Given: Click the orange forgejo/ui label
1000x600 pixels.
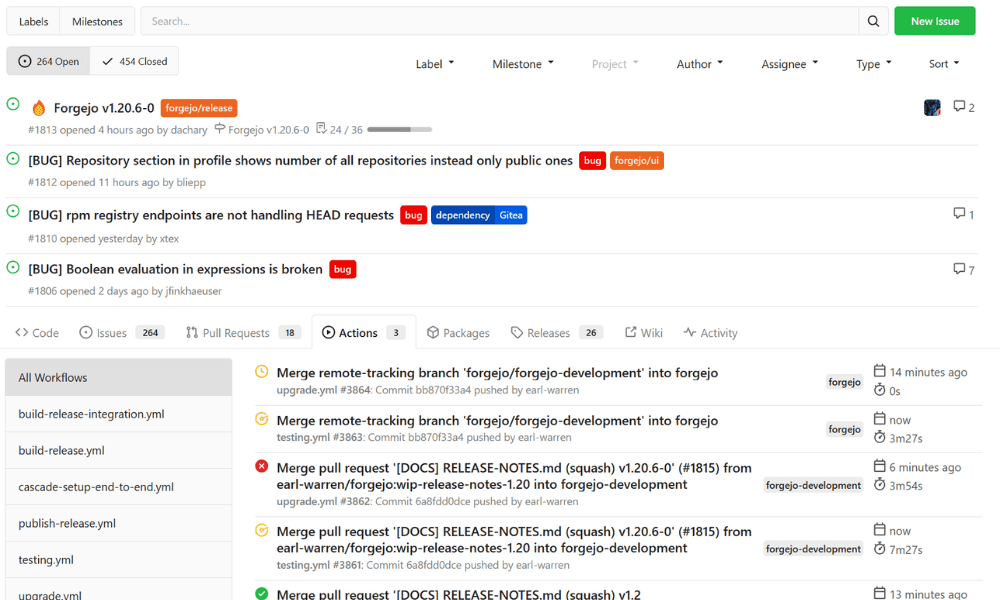Looking at the screenshot, I should [x=636, y=161].
